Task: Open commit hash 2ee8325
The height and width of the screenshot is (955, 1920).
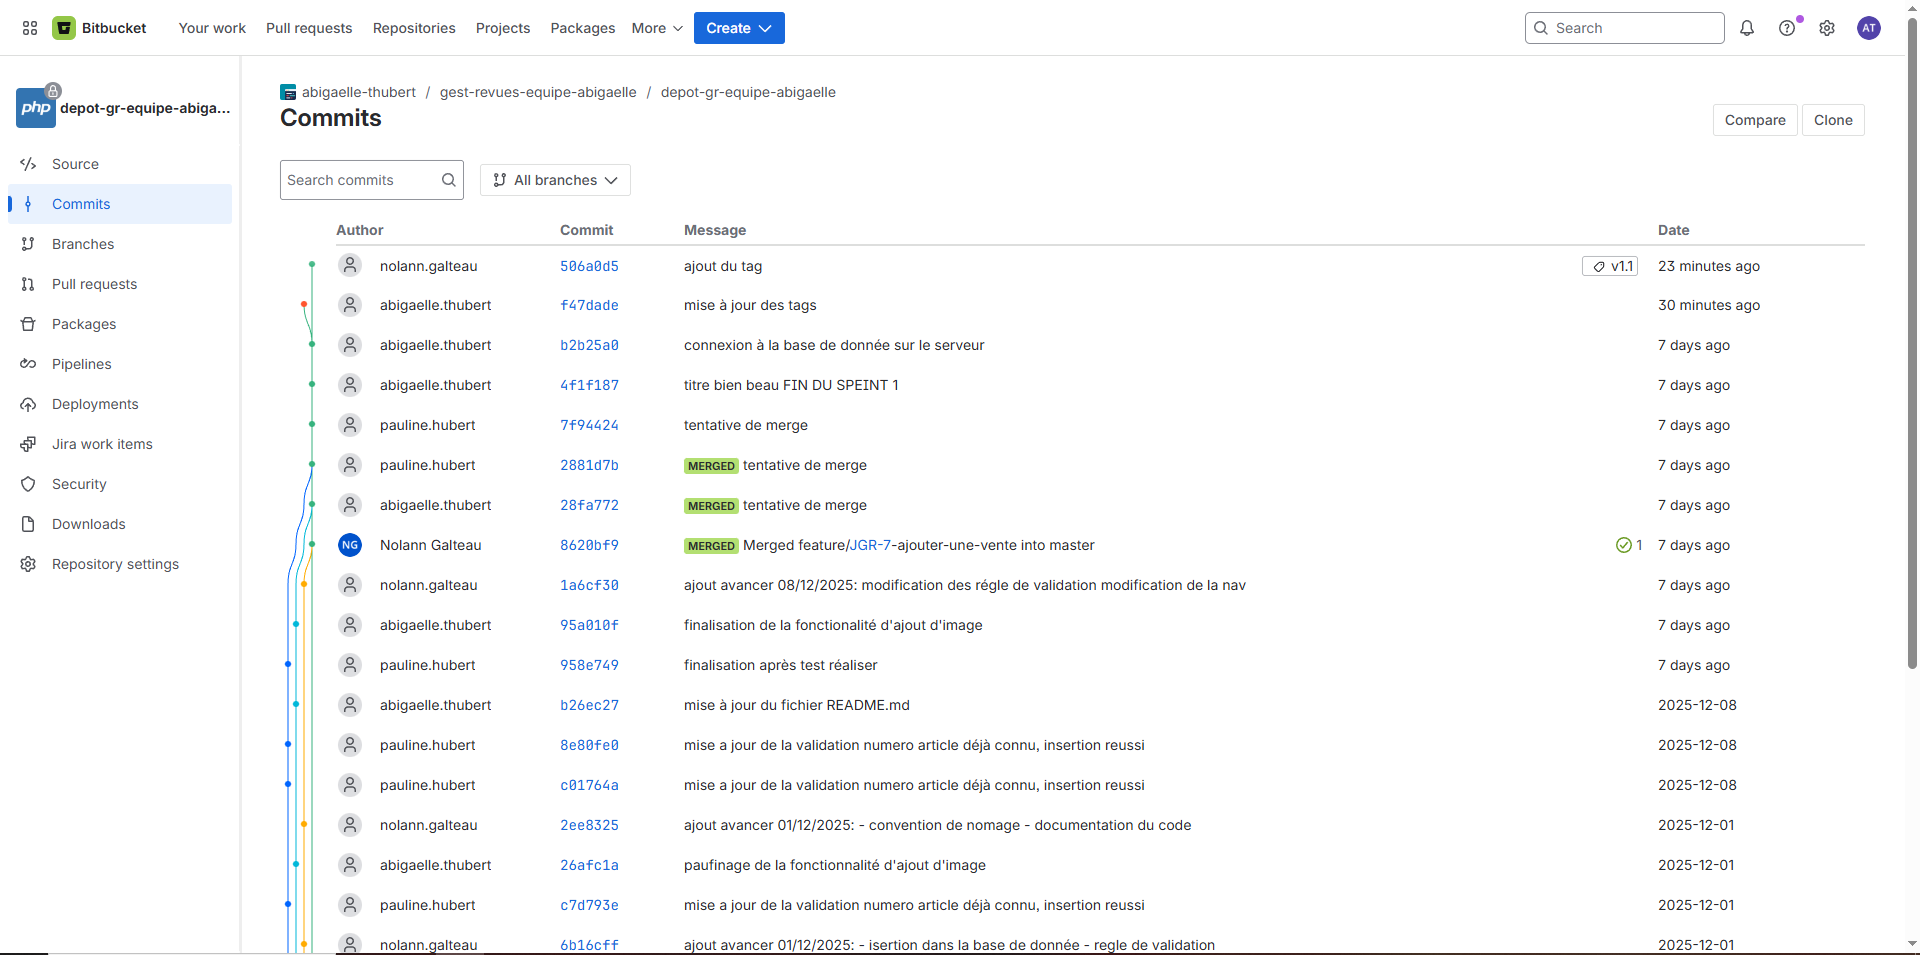Action: 589,825
